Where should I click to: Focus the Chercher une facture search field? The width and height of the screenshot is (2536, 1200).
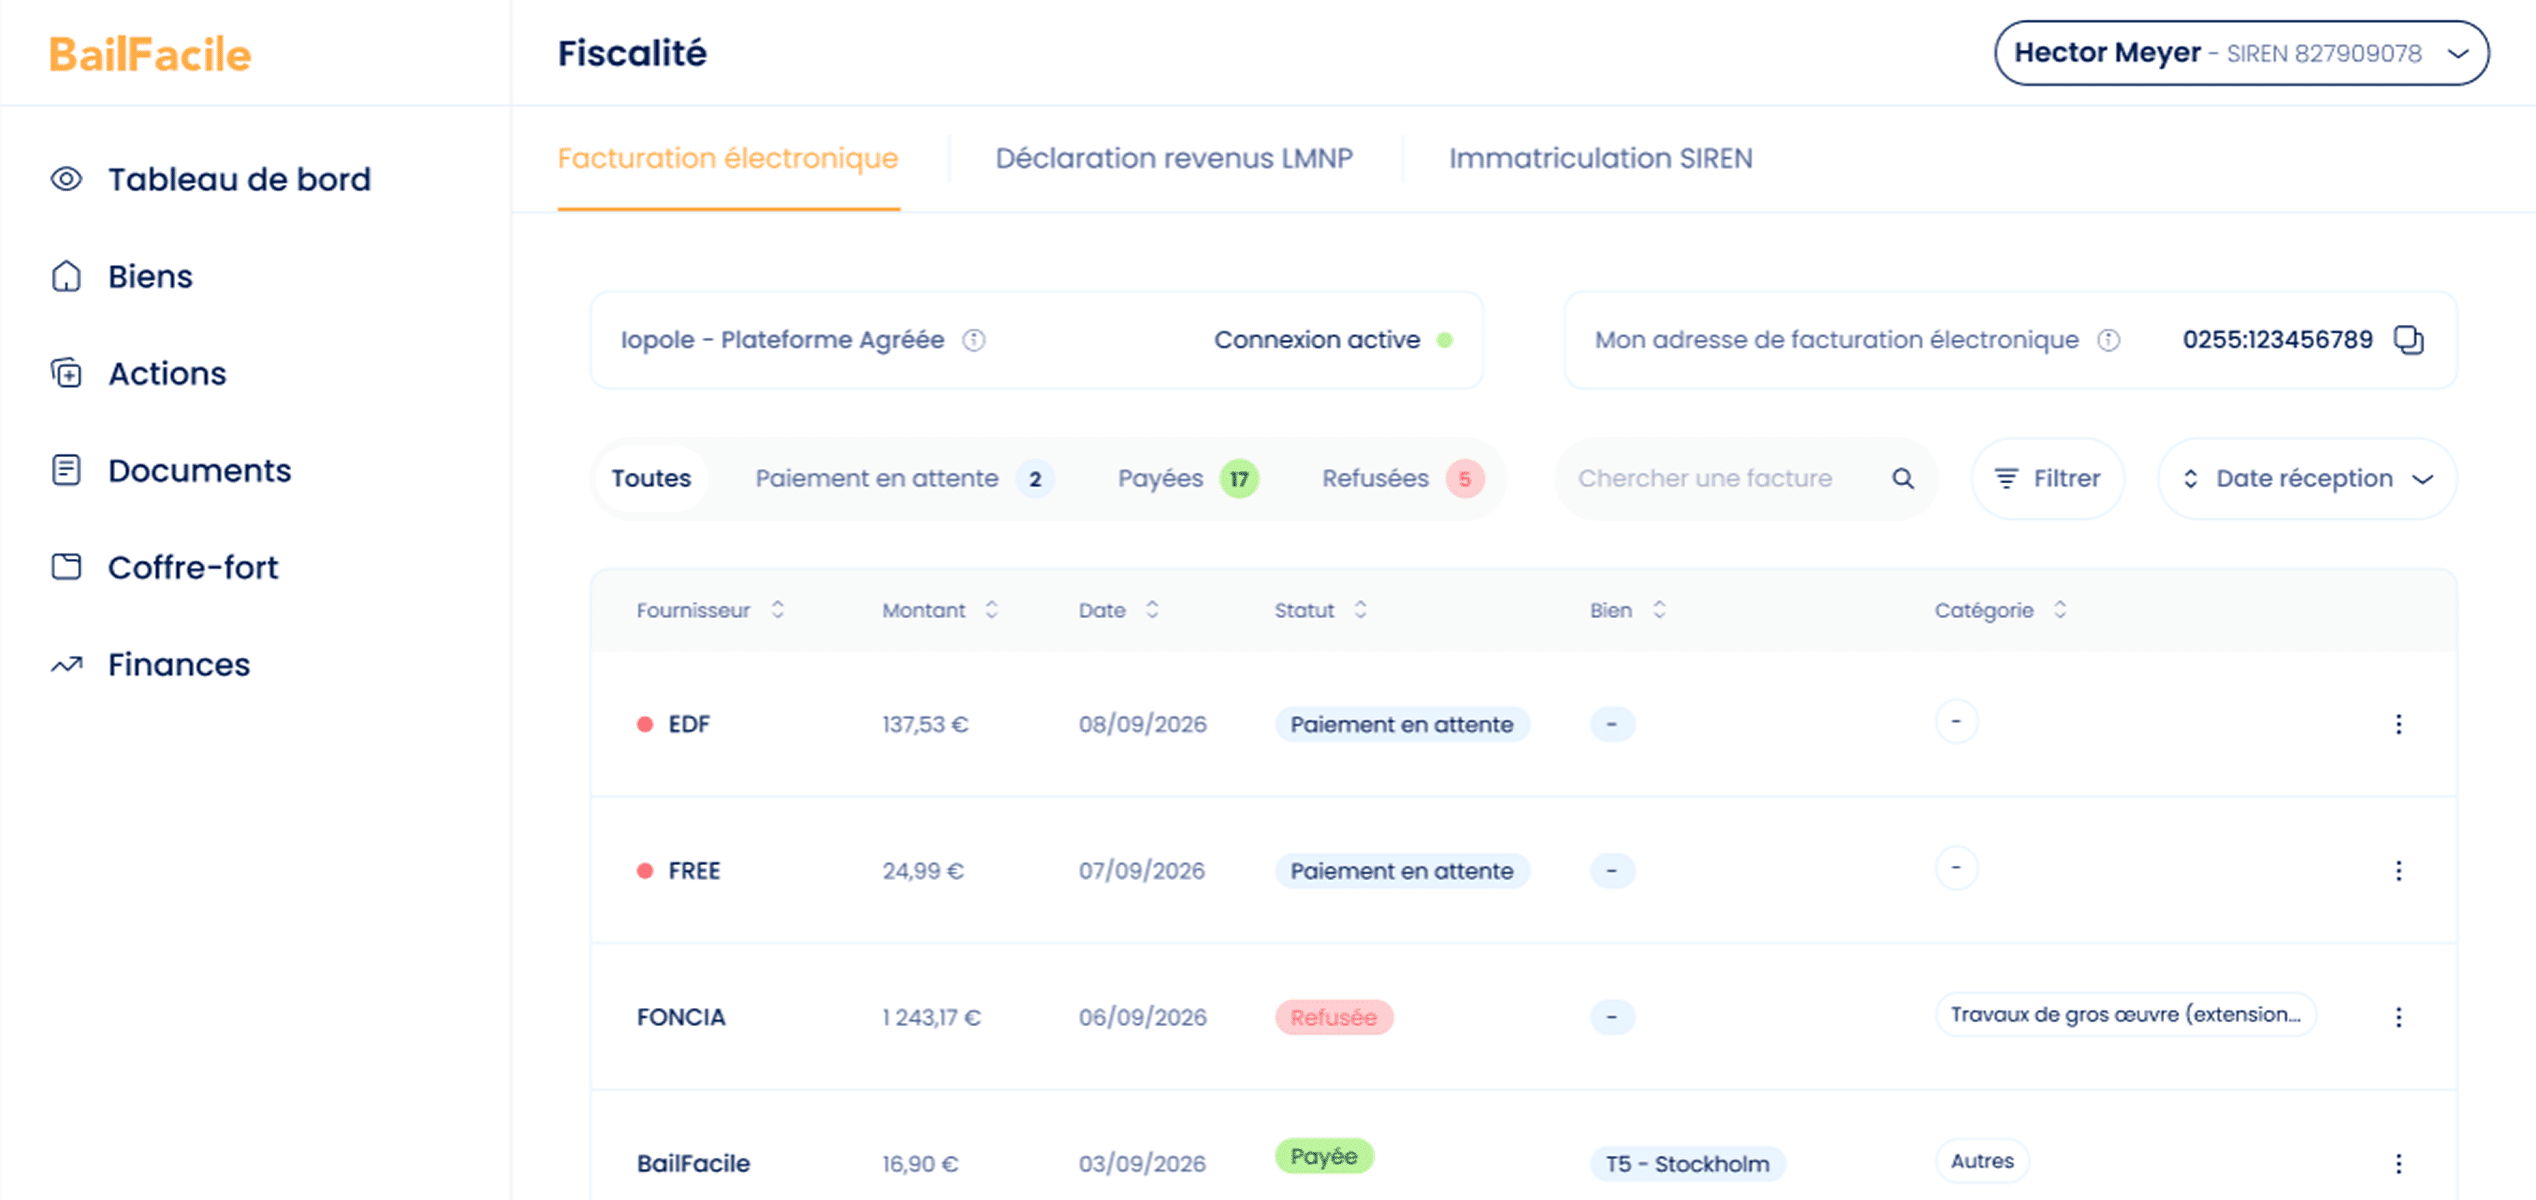tap(1745, 479)
